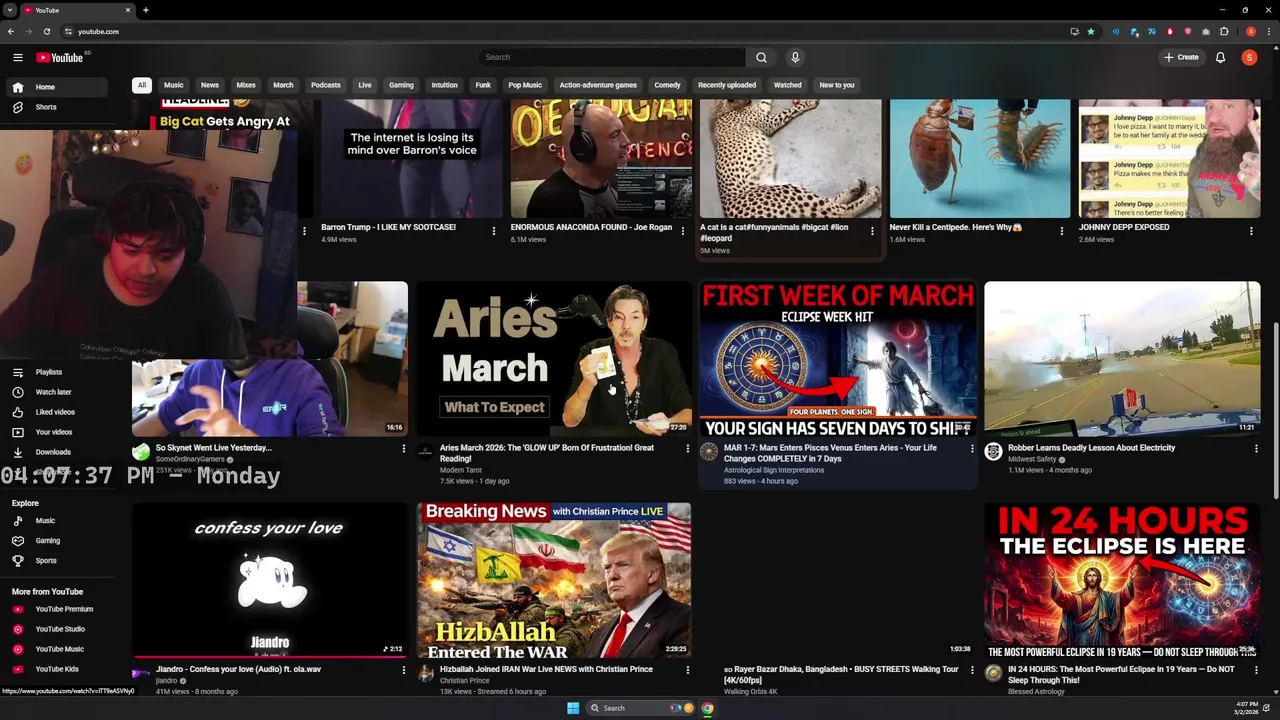This screenshot has width=1280, height=720.
Task: Open options for MAR 1-7 Mars video
Action: [972, 449]
